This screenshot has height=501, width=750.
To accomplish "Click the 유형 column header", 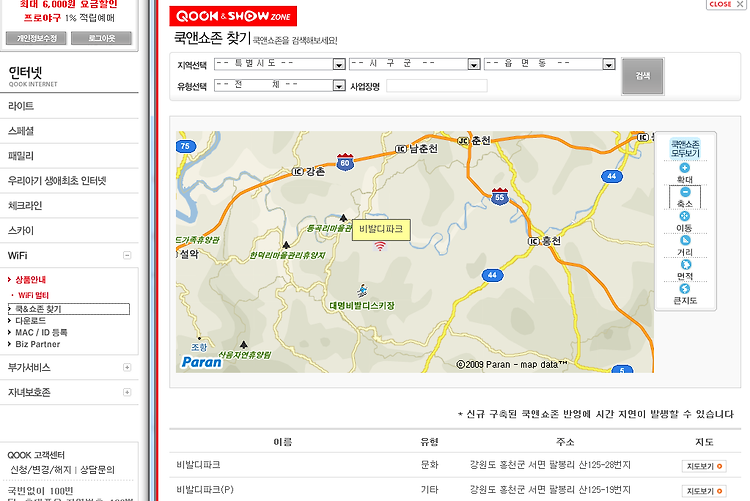I will [x=429, y=442].
